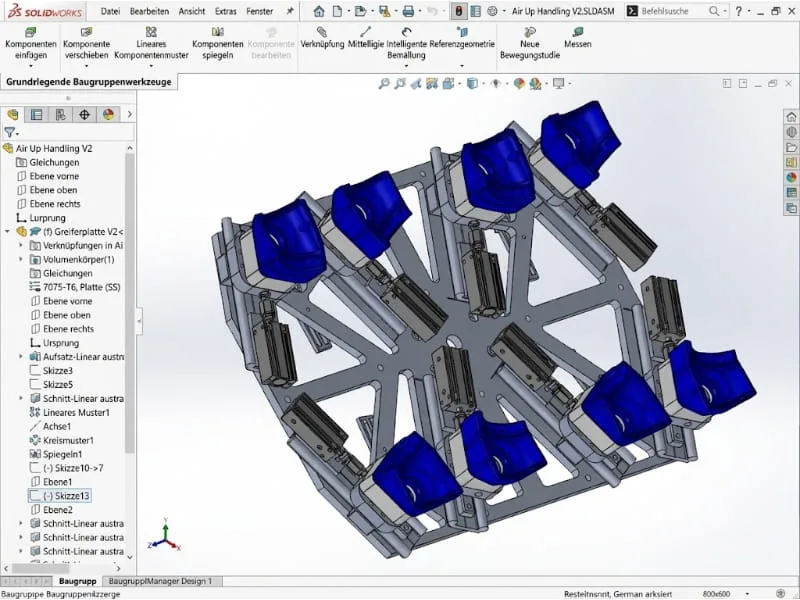Open the FeatureManager design tree tab

(13, 114)
